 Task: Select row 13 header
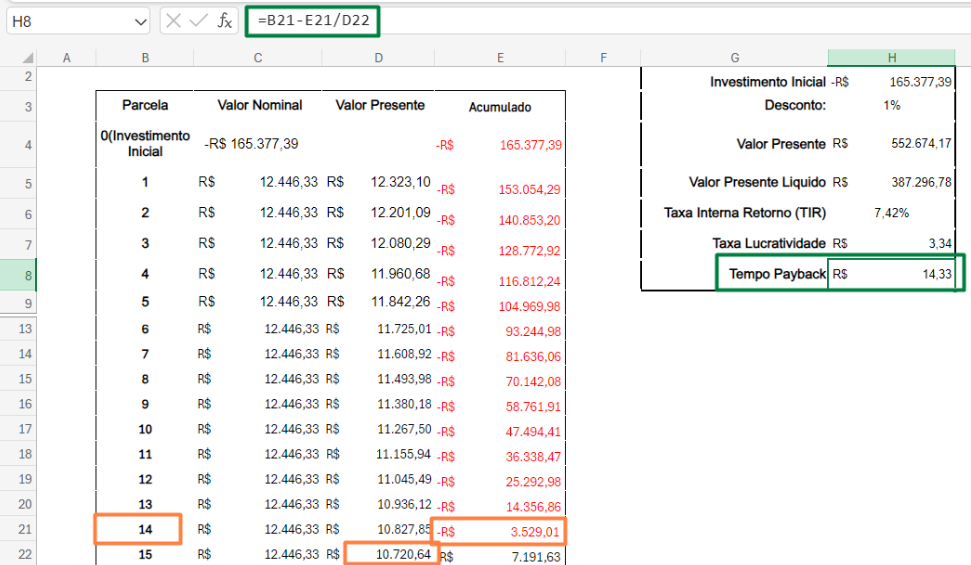click(x=19, y=328)
